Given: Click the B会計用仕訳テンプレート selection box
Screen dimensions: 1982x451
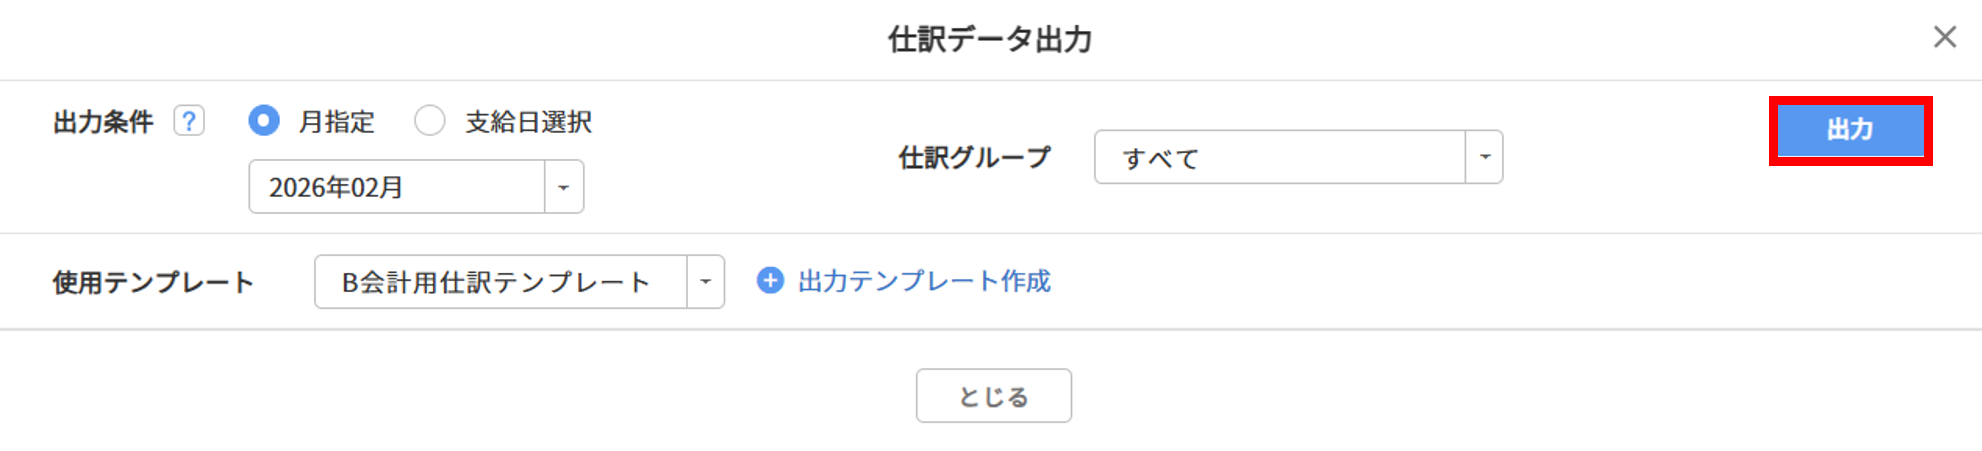Looking at the screenshot, I should pyautogui.click(x=500, y=282).
